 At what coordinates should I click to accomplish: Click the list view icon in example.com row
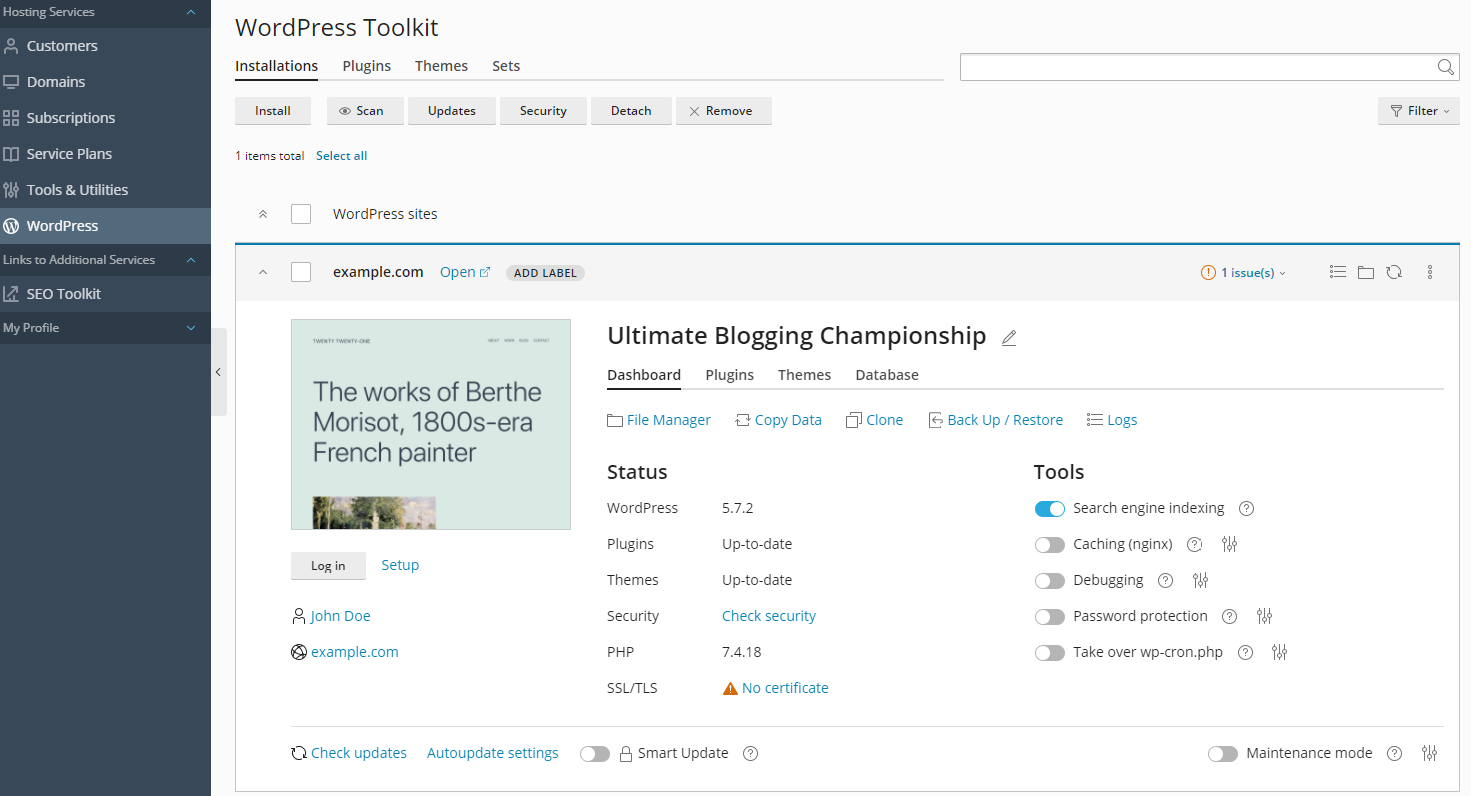[x=1338, y=272]
